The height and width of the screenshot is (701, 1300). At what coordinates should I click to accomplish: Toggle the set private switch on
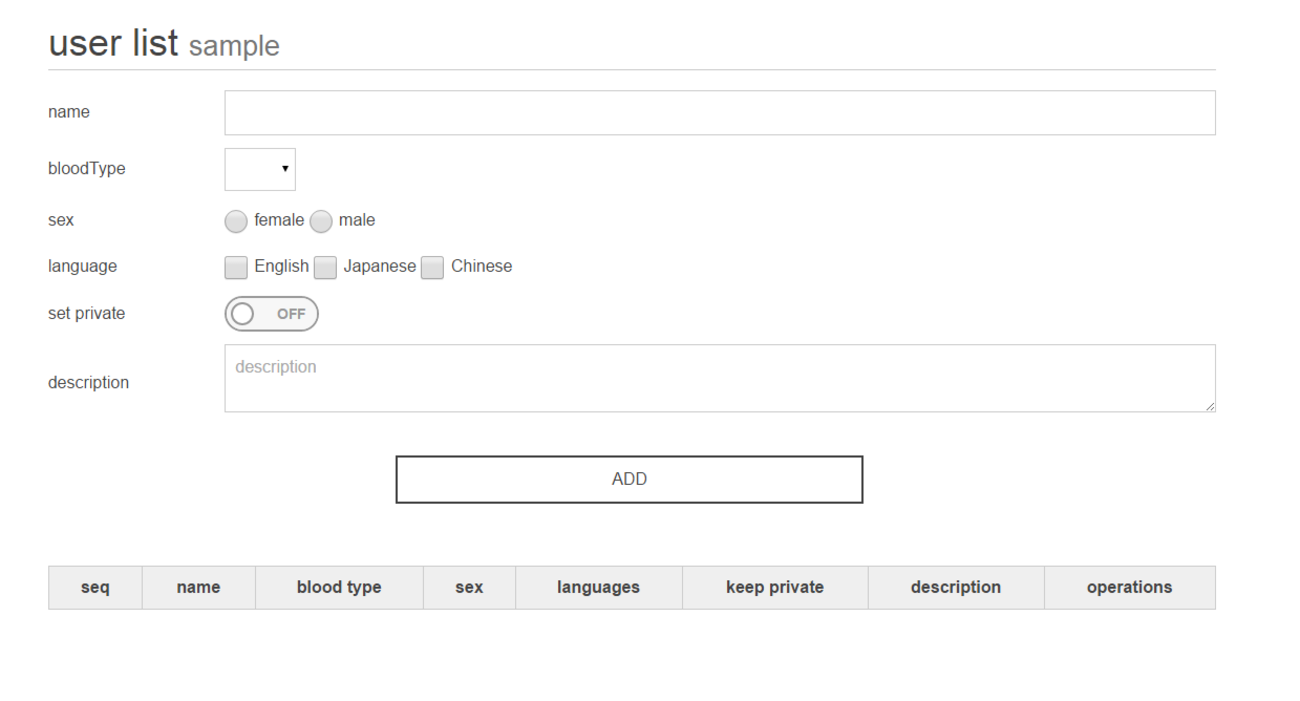(x=271, y=314)
